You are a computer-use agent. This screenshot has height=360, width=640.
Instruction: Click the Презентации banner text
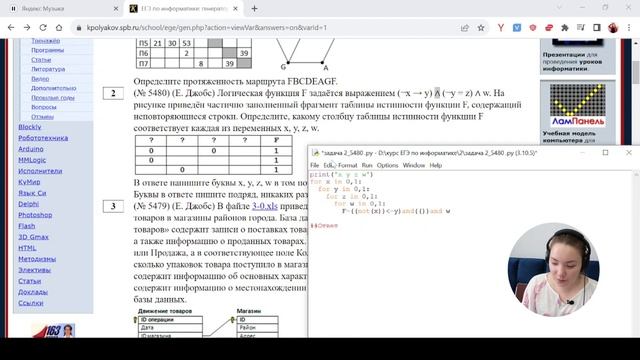click(x=572, y=62)
